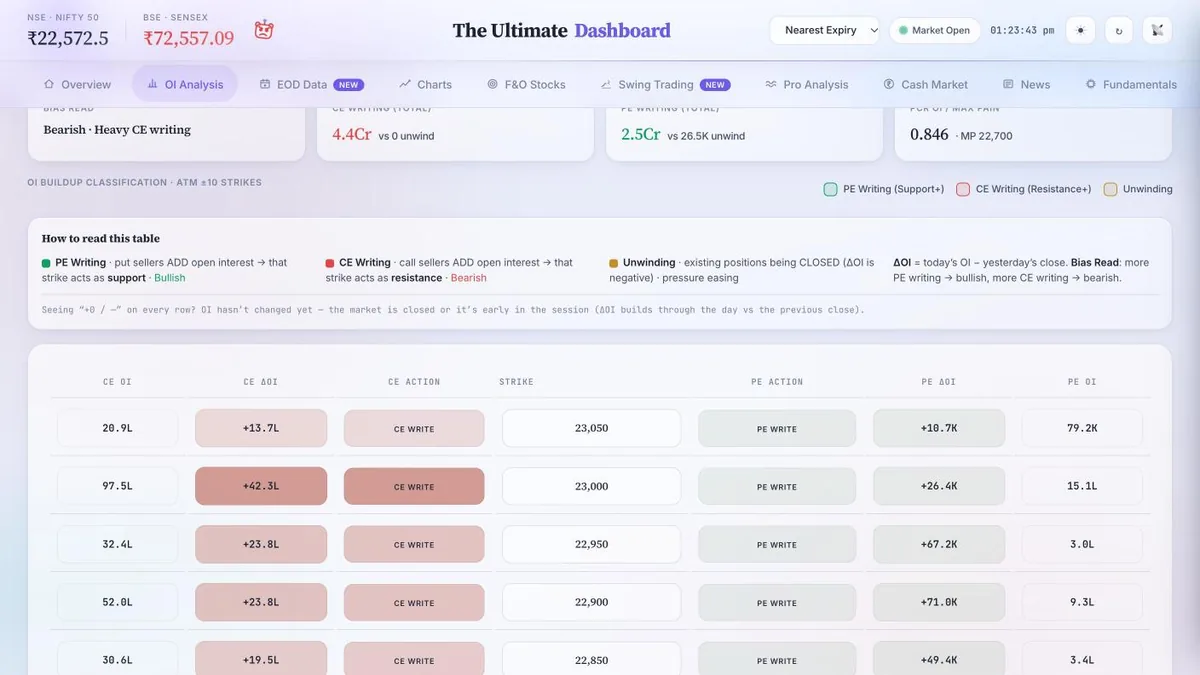This screenshot has height=675, width=1200.
Task: Click the NIFTY 50 price ₹22,572.5
Action: pos(68,38)
